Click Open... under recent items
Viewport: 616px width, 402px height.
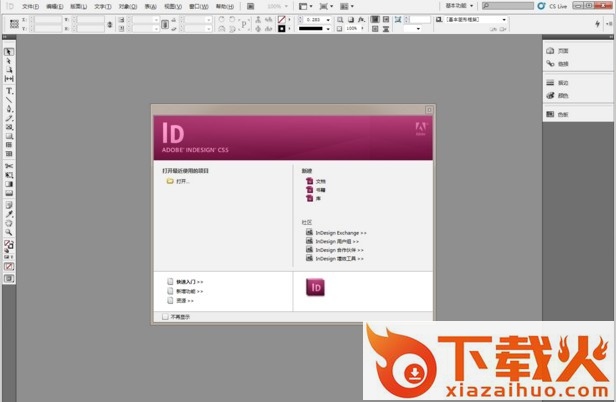click(x=178, y=181)
